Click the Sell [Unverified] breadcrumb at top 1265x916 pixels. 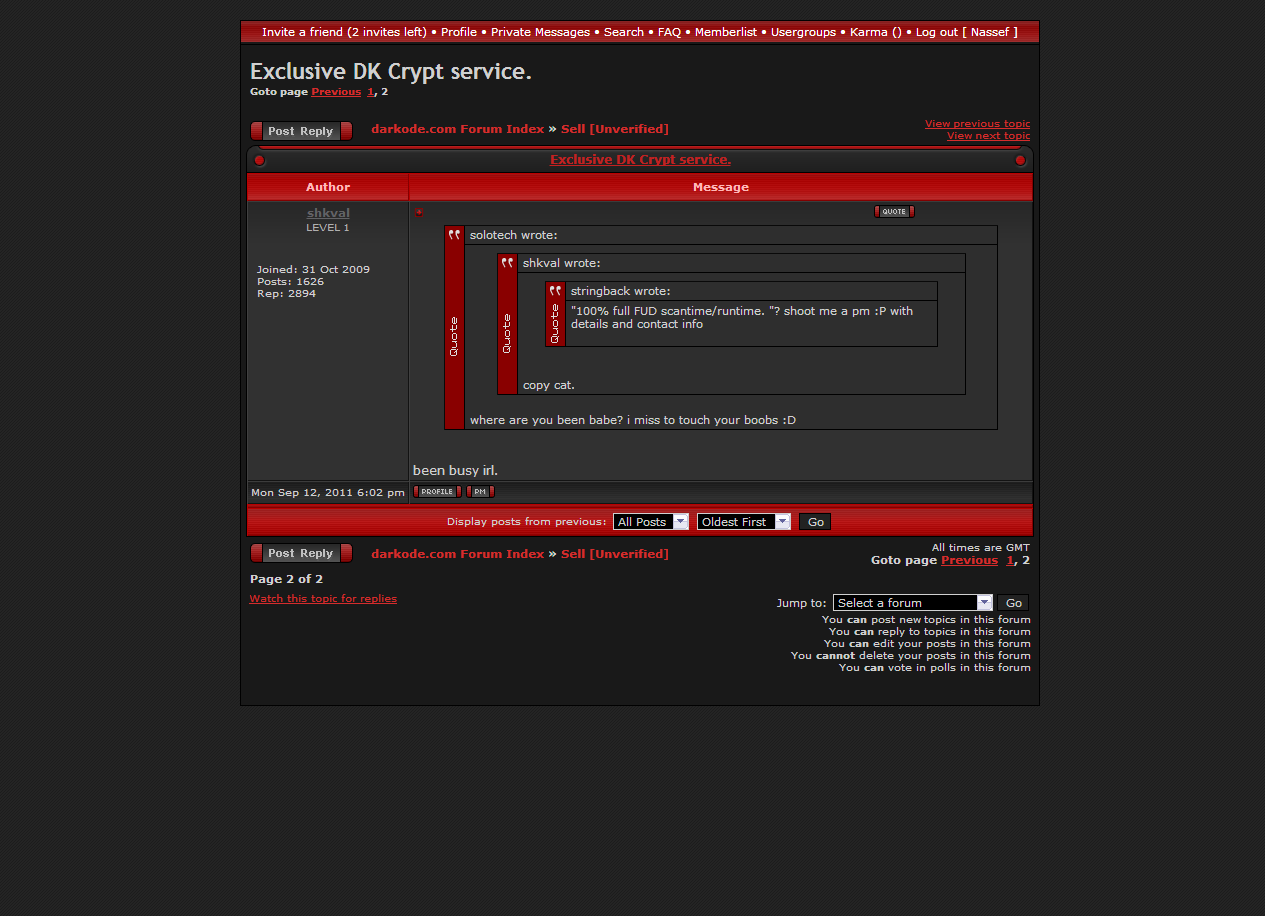pyautogui.click(x=614, y=129)
